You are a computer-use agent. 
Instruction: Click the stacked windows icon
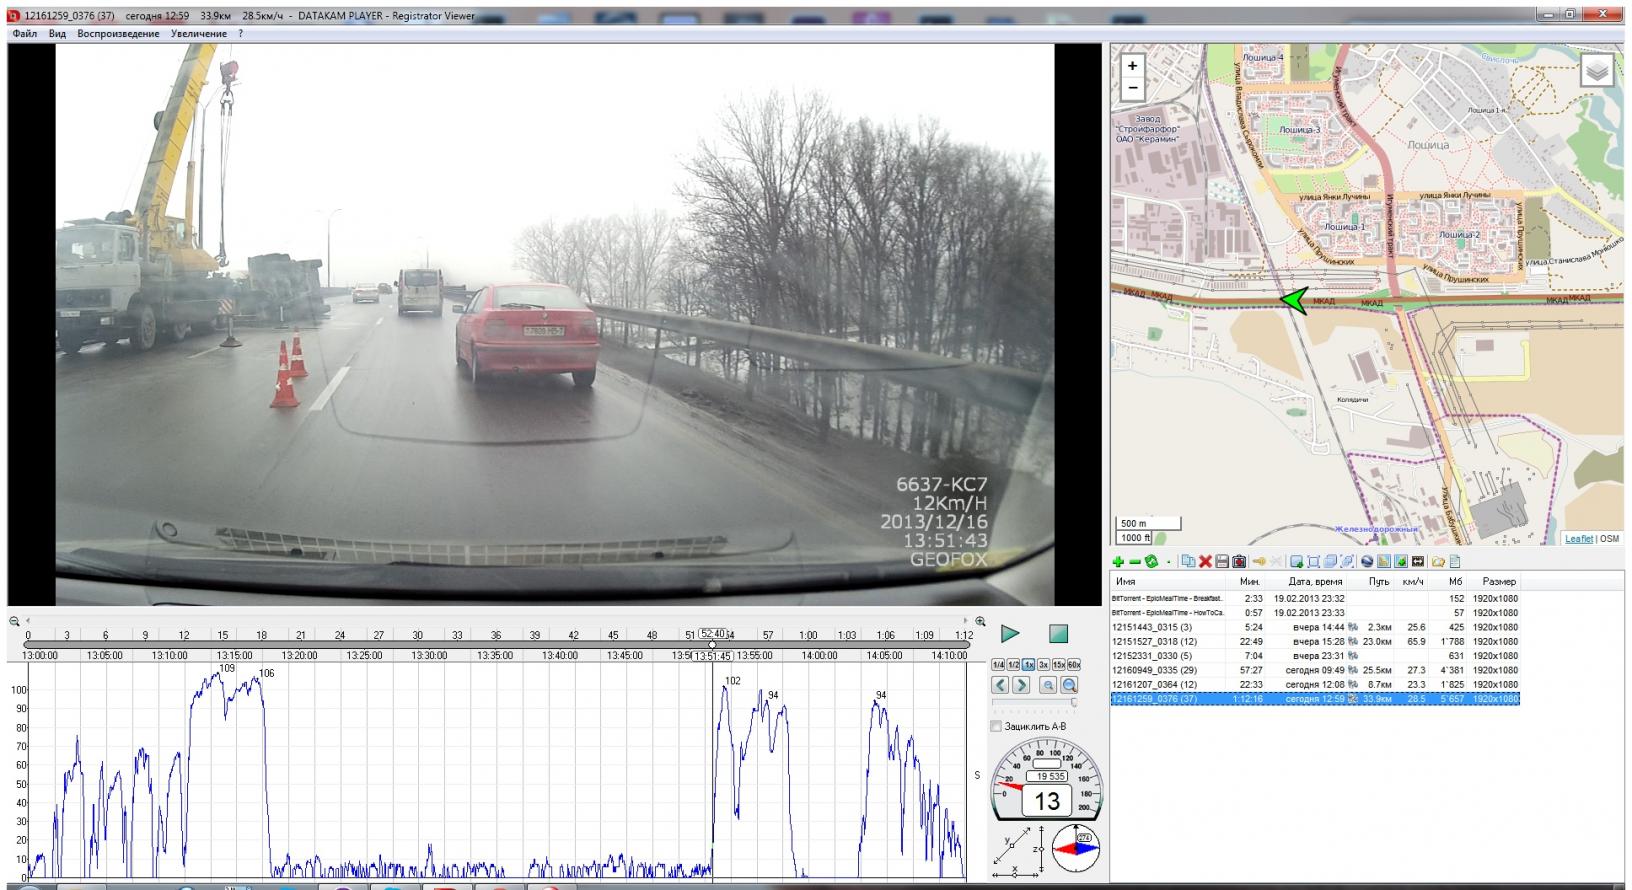1331,562
